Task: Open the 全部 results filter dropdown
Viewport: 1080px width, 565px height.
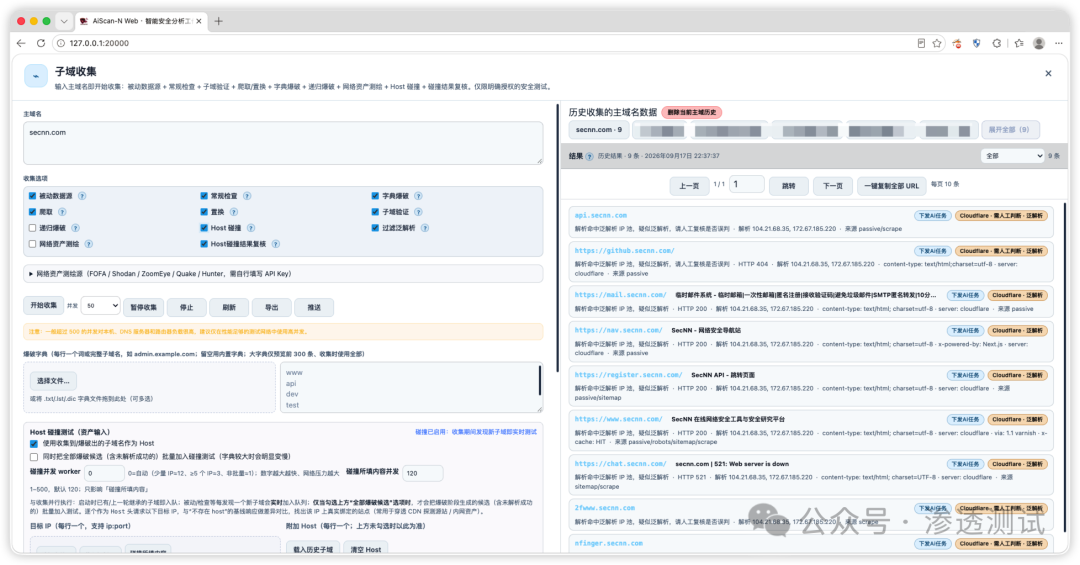Action: [x=1012, y=156]
